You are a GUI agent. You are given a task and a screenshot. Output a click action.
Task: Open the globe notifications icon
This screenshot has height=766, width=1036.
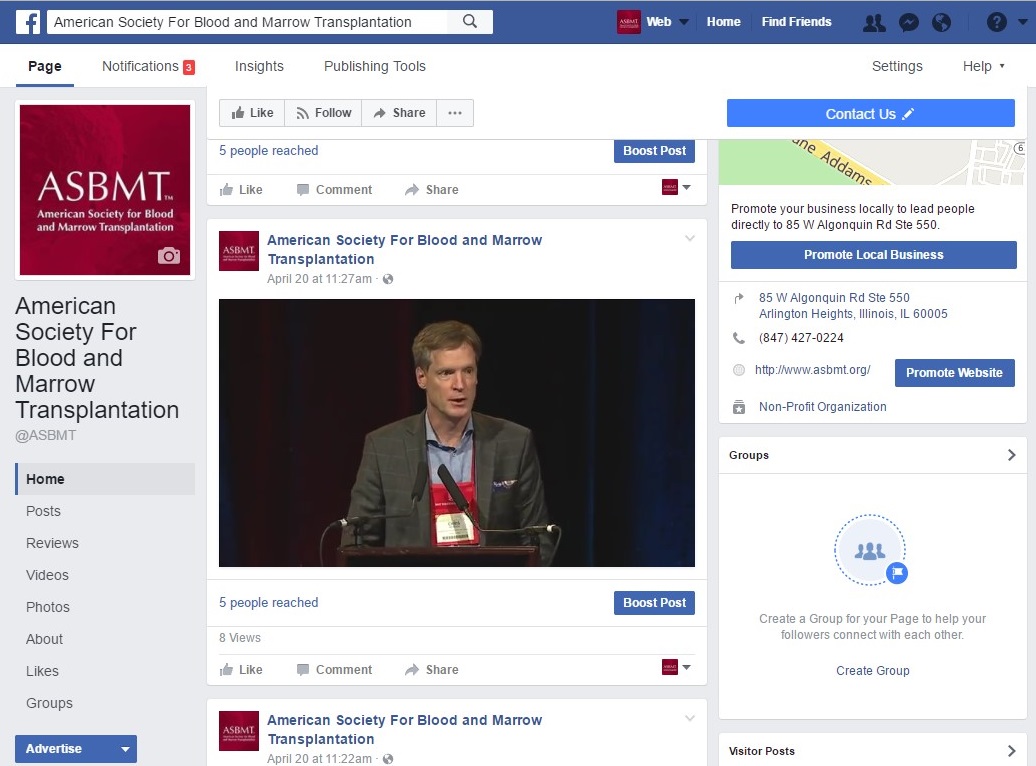[x=941, y=22]
